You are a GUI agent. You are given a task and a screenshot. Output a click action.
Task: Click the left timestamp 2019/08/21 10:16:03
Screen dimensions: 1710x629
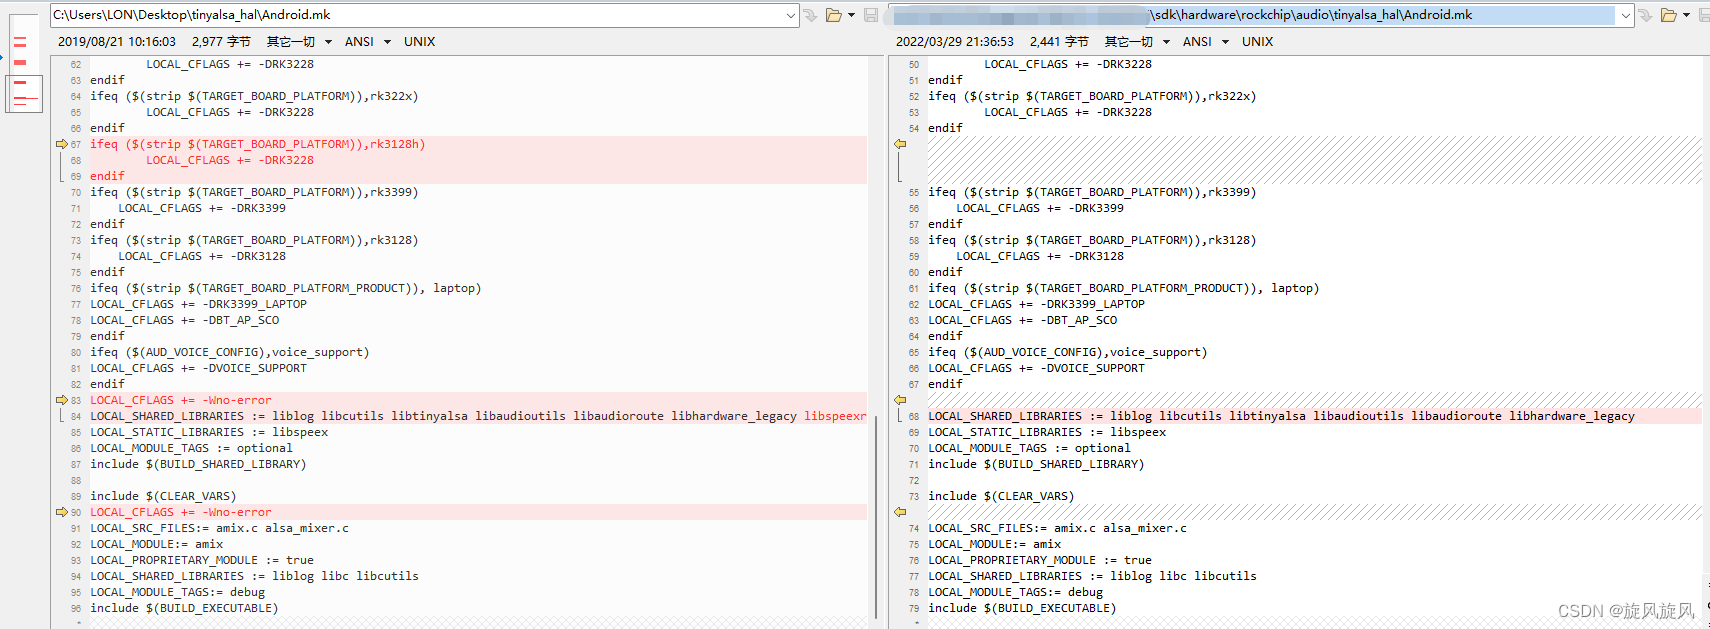tap(117, 42)
